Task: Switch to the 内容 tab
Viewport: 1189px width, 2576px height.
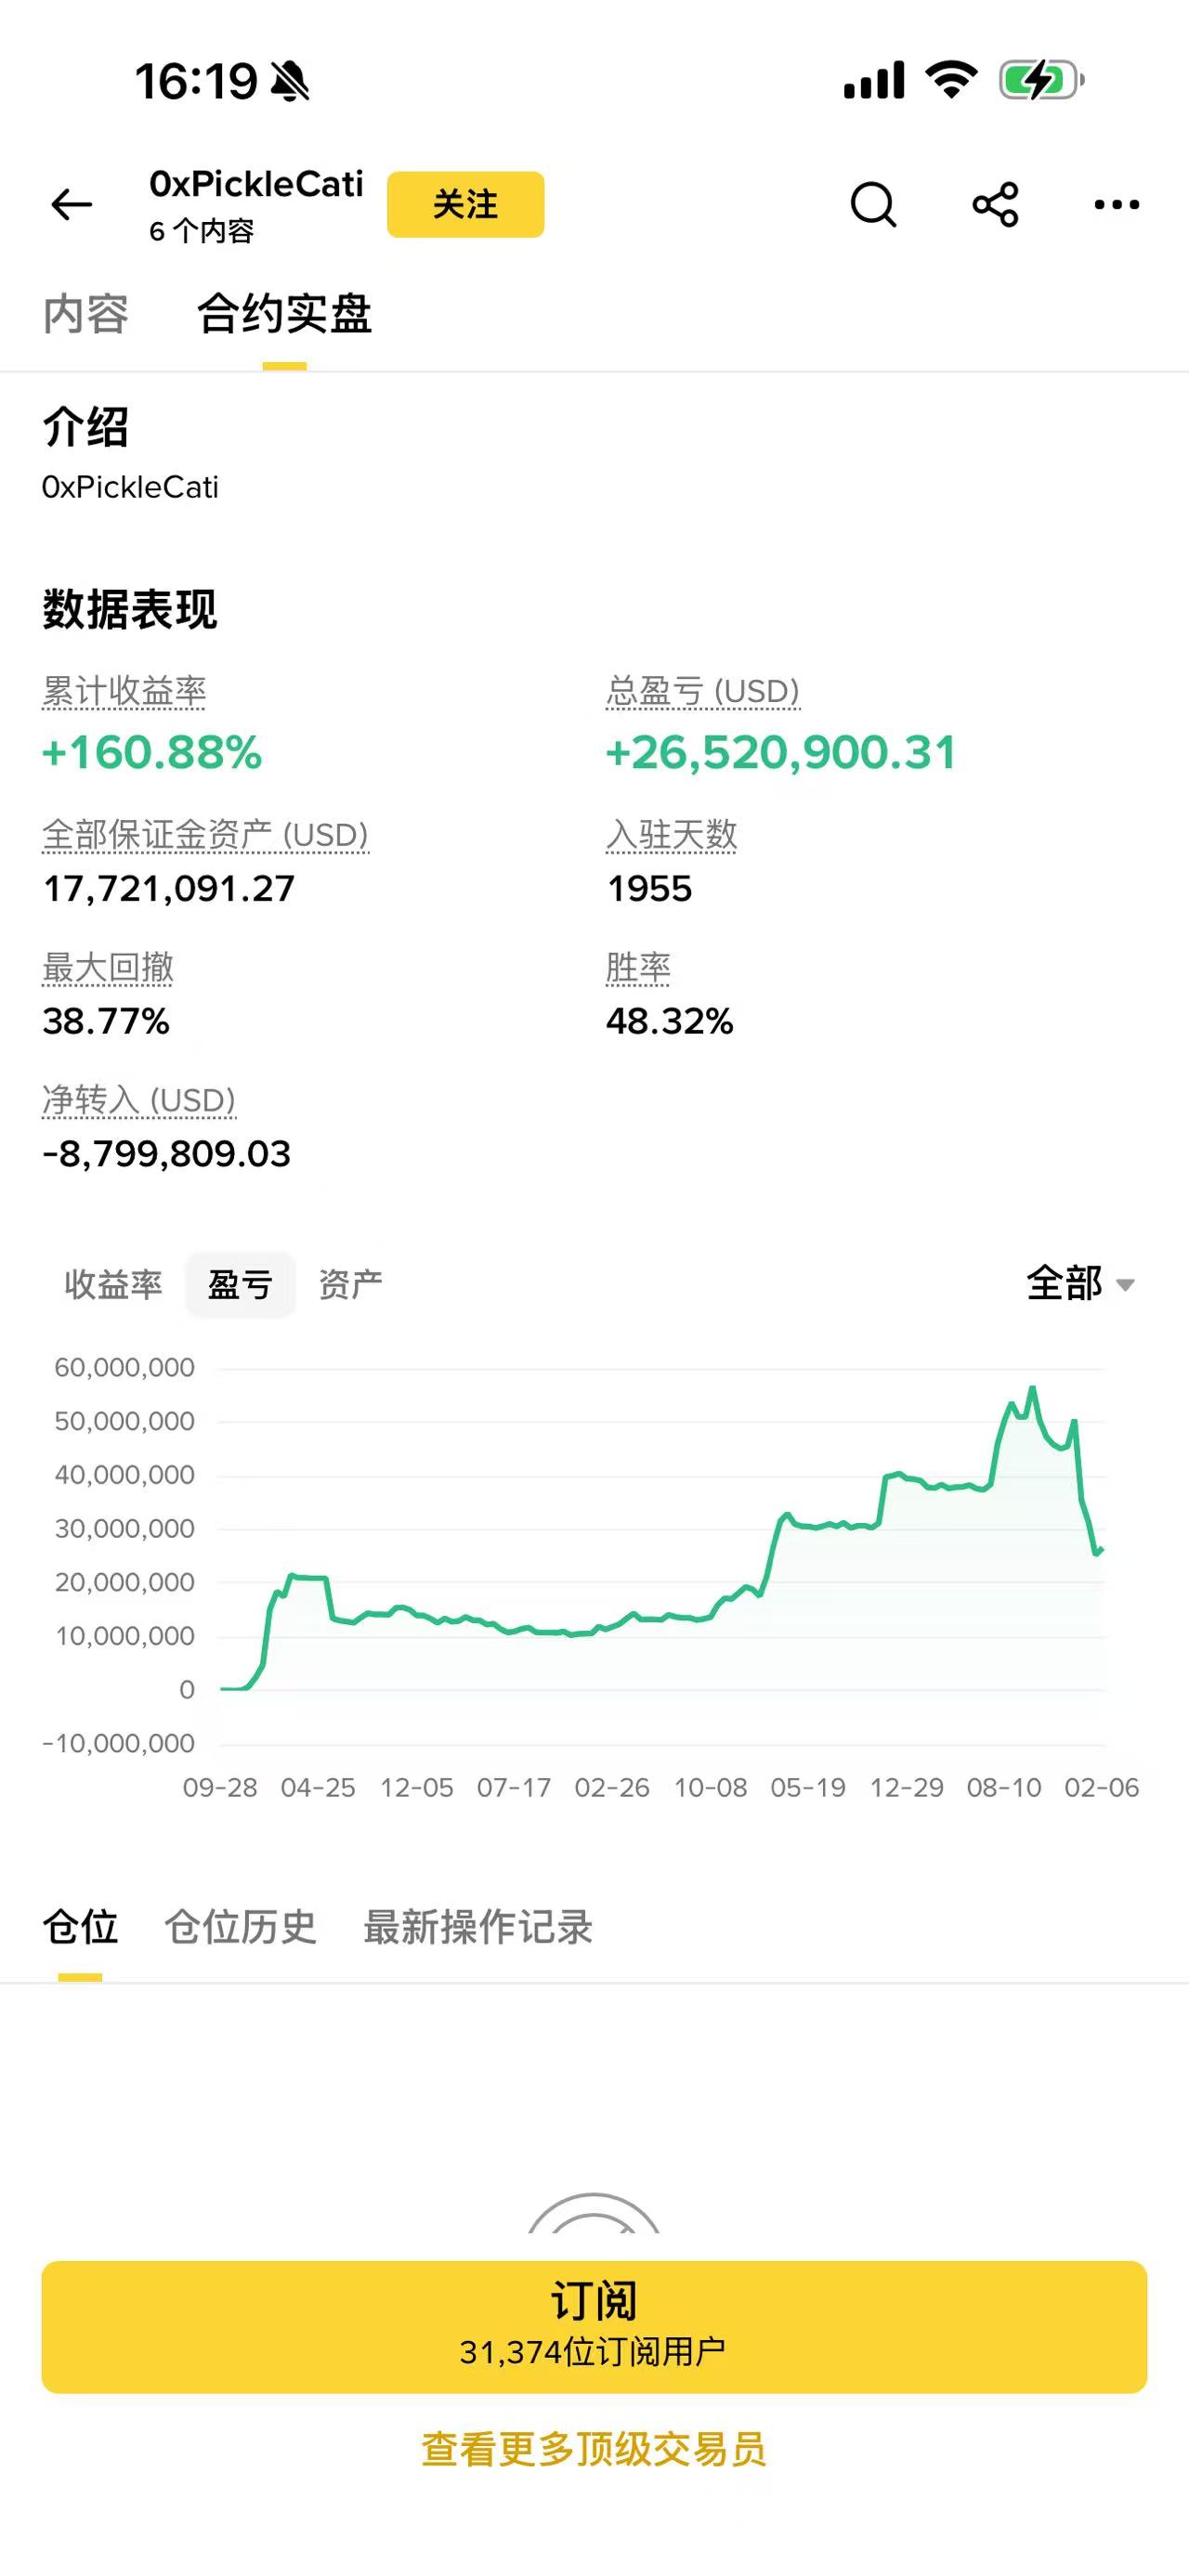Action: click(86, 314)
